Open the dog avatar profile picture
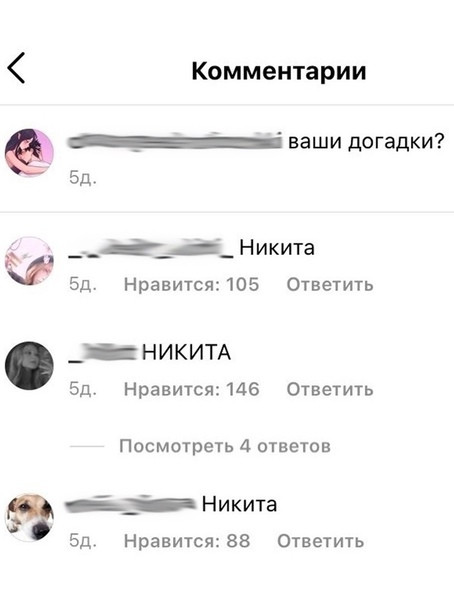454x604 pixels. click(x=29, y=517)
